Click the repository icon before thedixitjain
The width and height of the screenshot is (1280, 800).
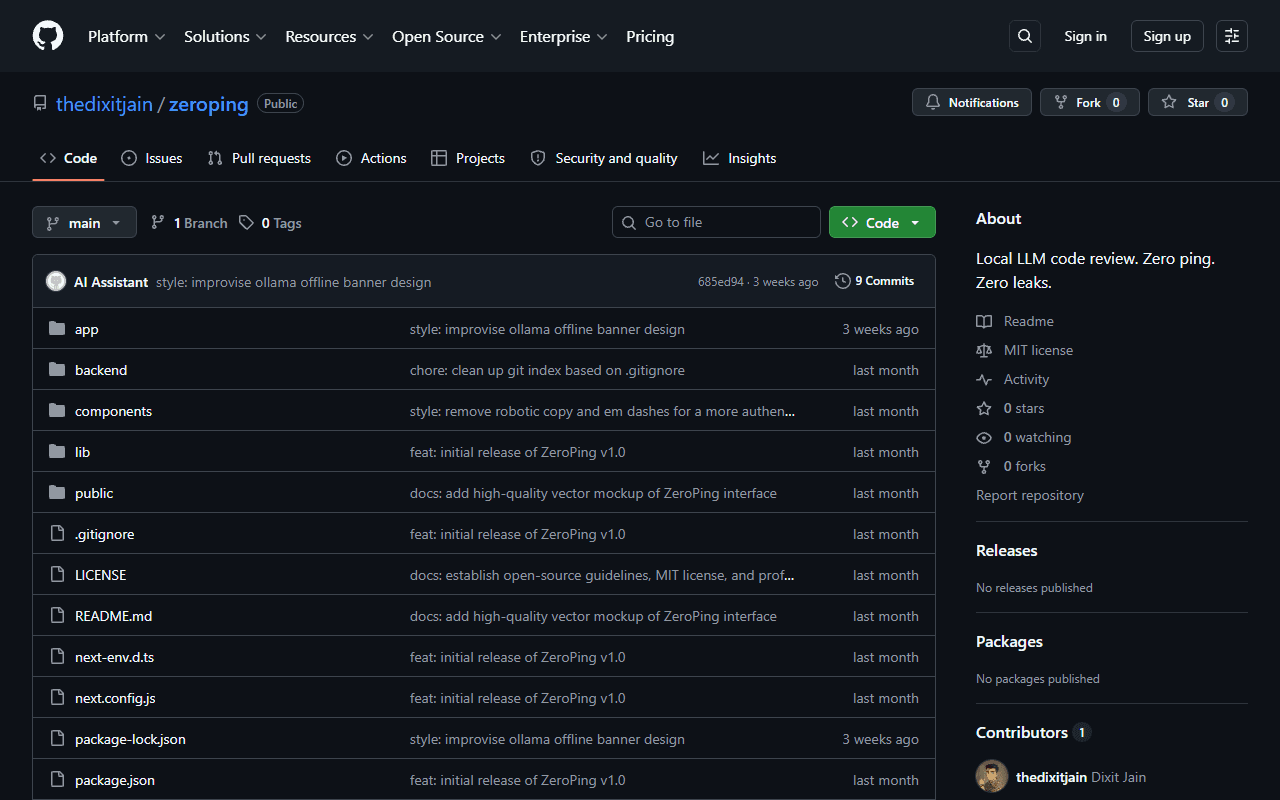40,103
